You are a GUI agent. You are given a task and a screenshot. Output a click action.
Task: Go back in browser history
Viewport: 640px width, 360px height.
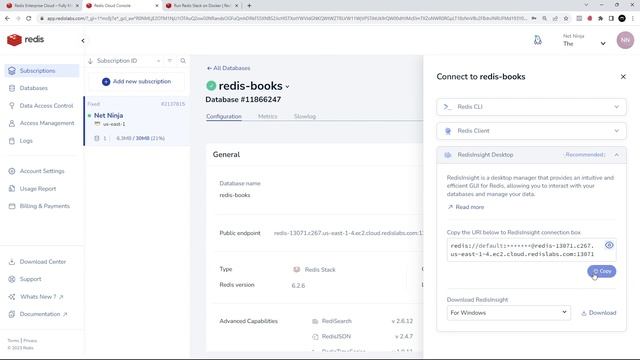coord(7,18)
